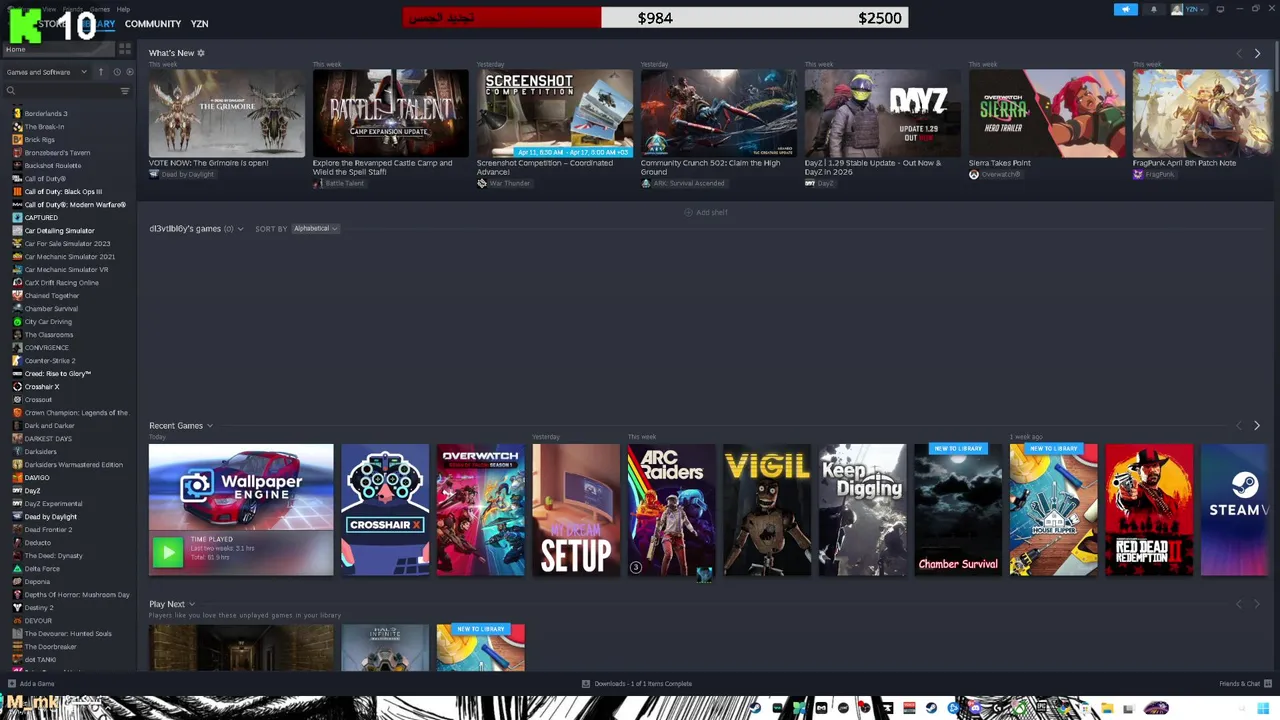This screenshot has width=1280, height=720.
Task: Open the YZN profile tab
Action: (x=199, y=24)
